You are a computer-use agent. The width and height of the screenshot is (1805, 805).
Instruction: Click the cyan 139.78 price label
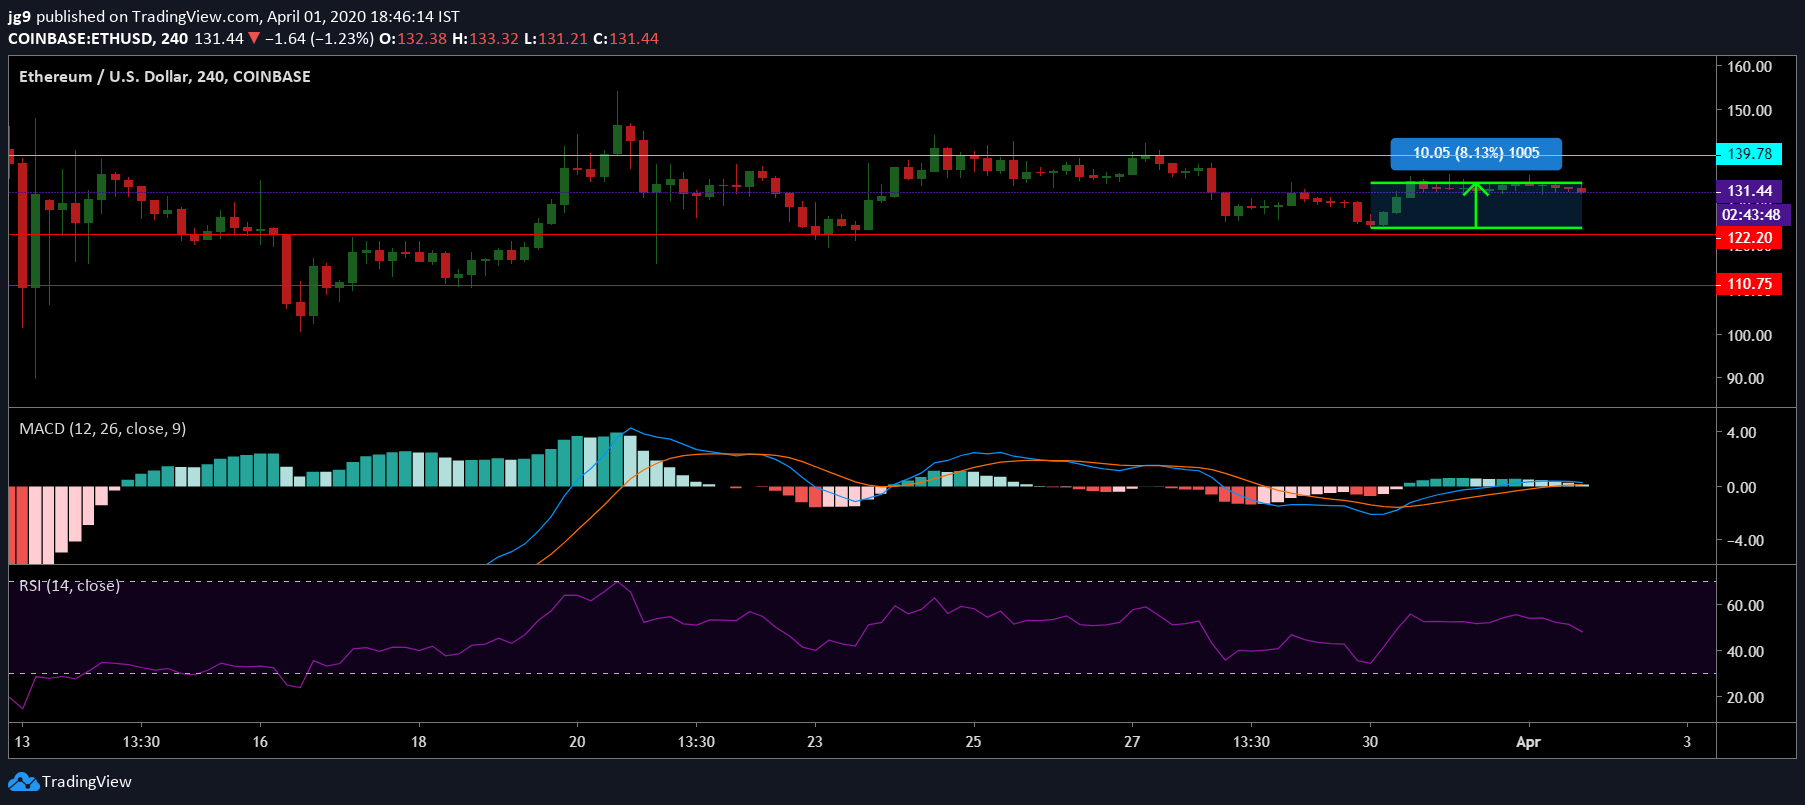(x=1749, y=154)
